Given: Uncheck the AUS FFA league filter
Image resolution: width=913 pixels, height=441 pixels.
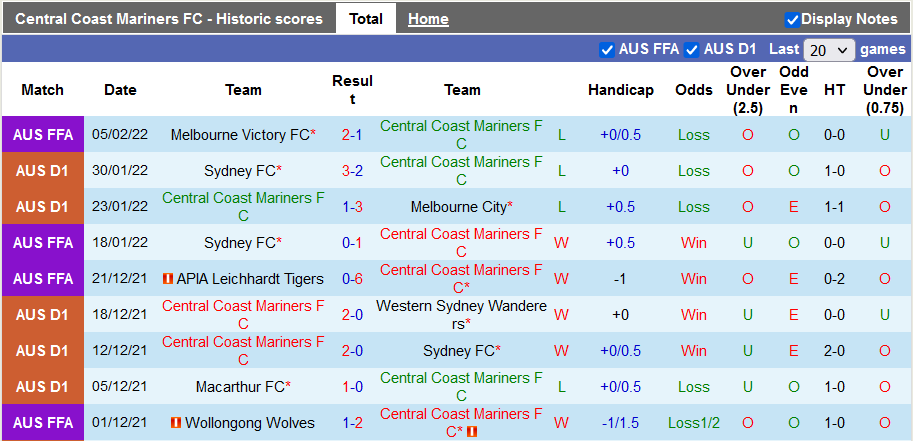Looking at the screenshot, I should (x=607, y=49).
